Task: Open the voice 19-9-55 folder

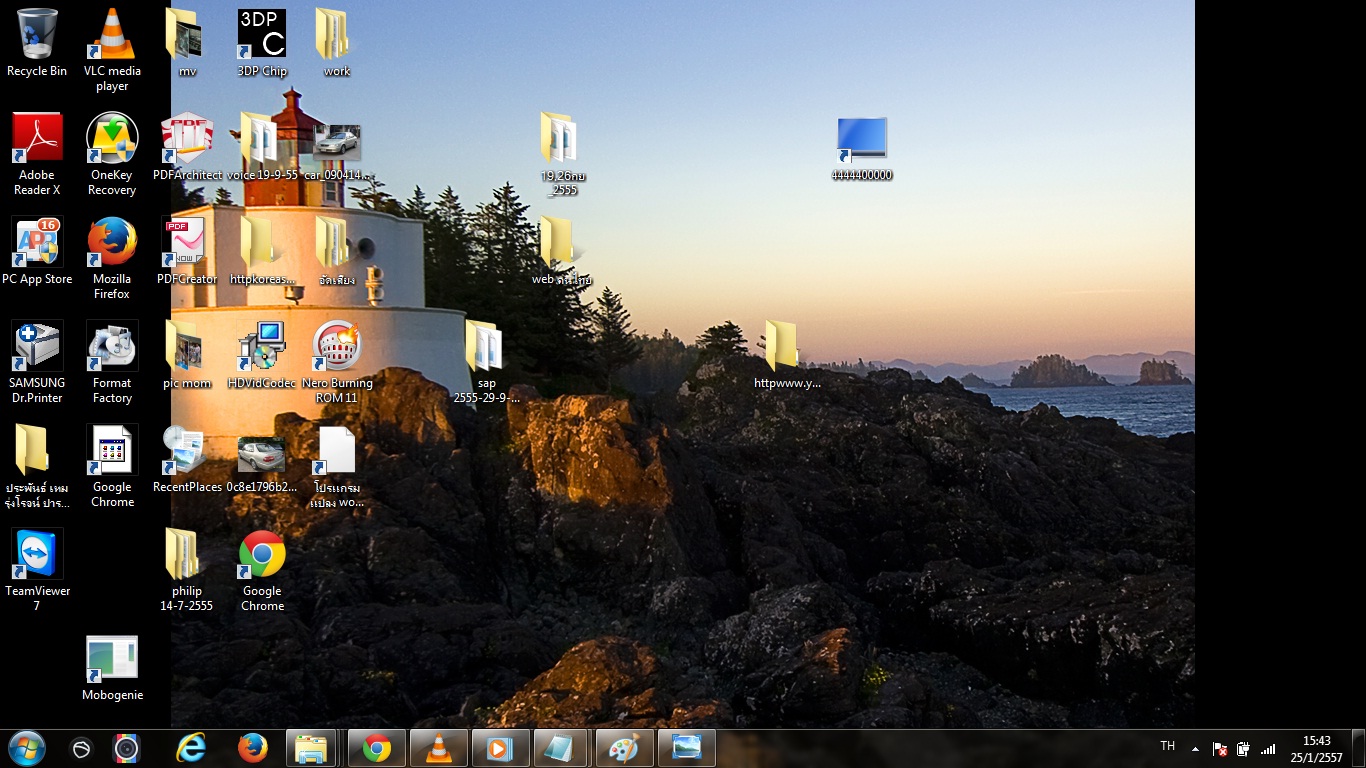Action: (262, 146)
